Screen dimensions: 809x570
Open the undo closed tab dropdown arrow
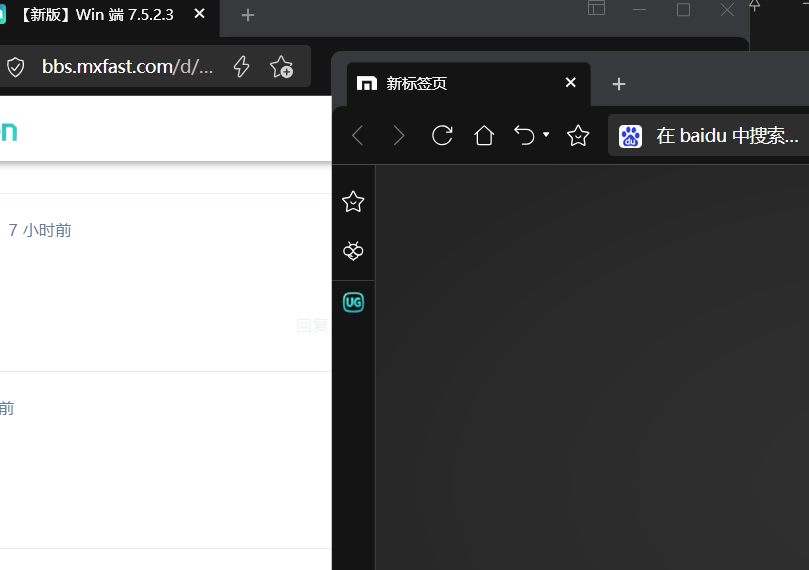click(x=546, y=135)
